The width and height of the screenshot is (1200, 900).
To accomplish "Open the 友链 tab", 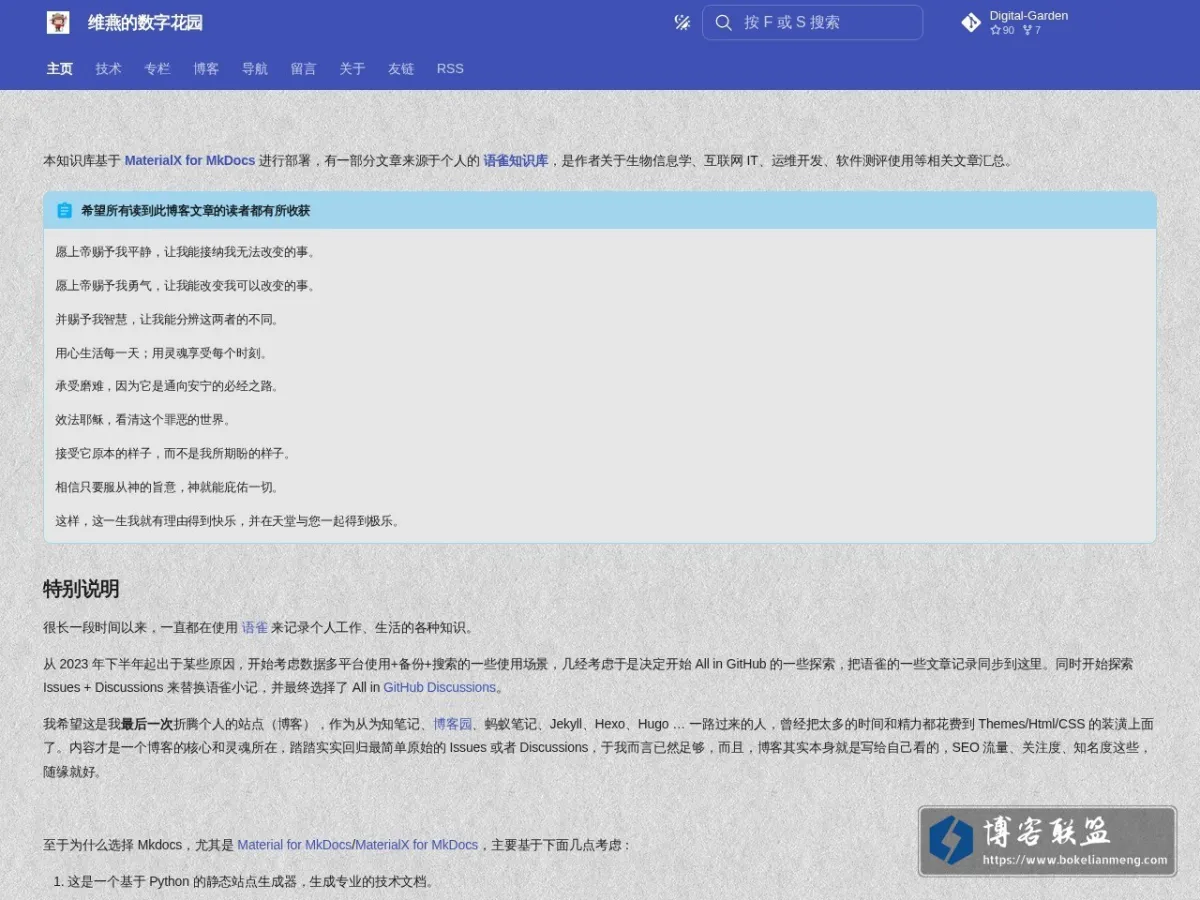I will tap(401, 68).
